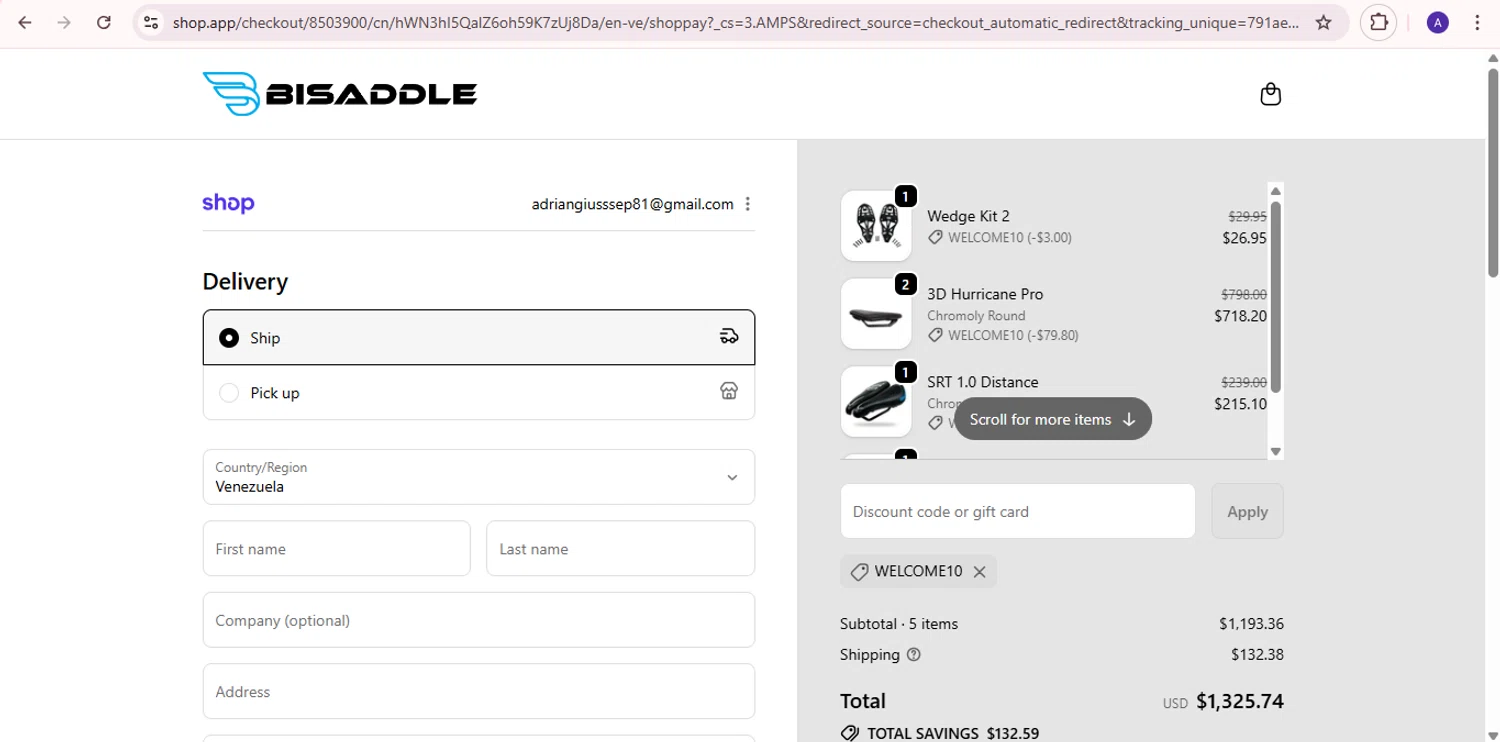Screen dimensions: 1500x742
Task: Click the Scroll for more items button
Action: 1053,419
